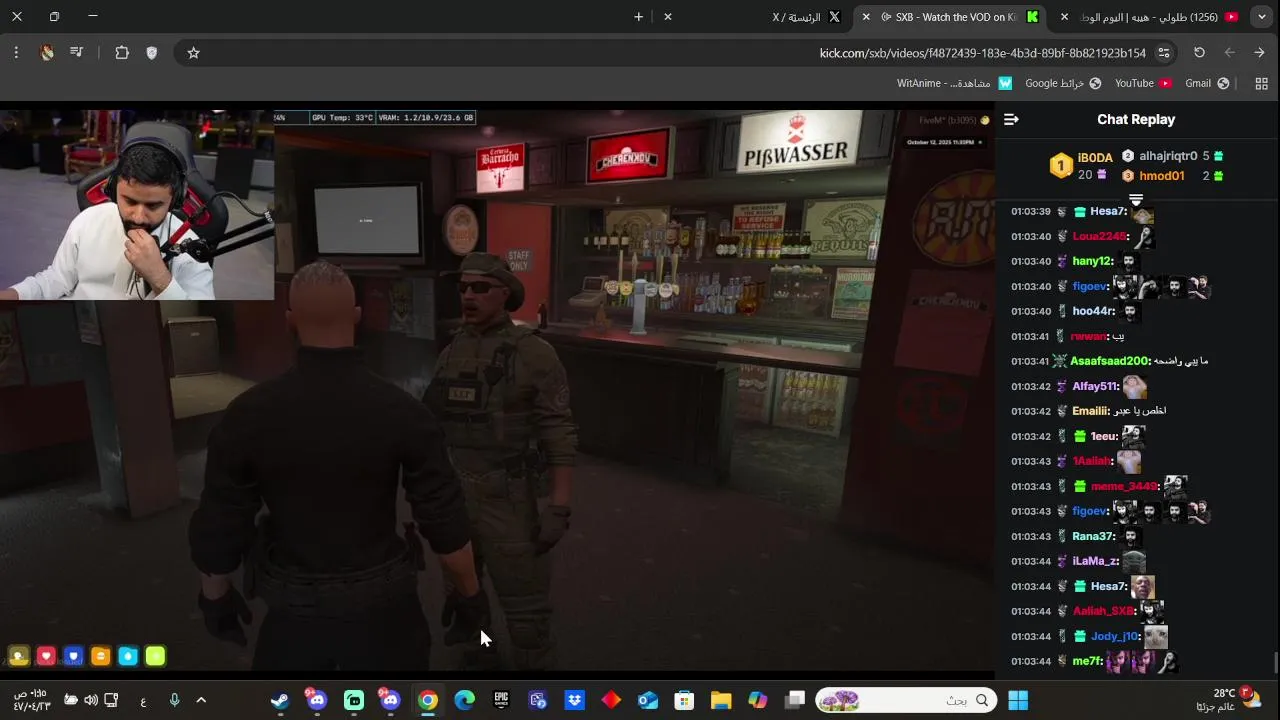The height and width of the screenshot is (720, 1280).
Task: Open the Google خرائط bookmark
Action: pyautogui.click(x=1063, y=84)
